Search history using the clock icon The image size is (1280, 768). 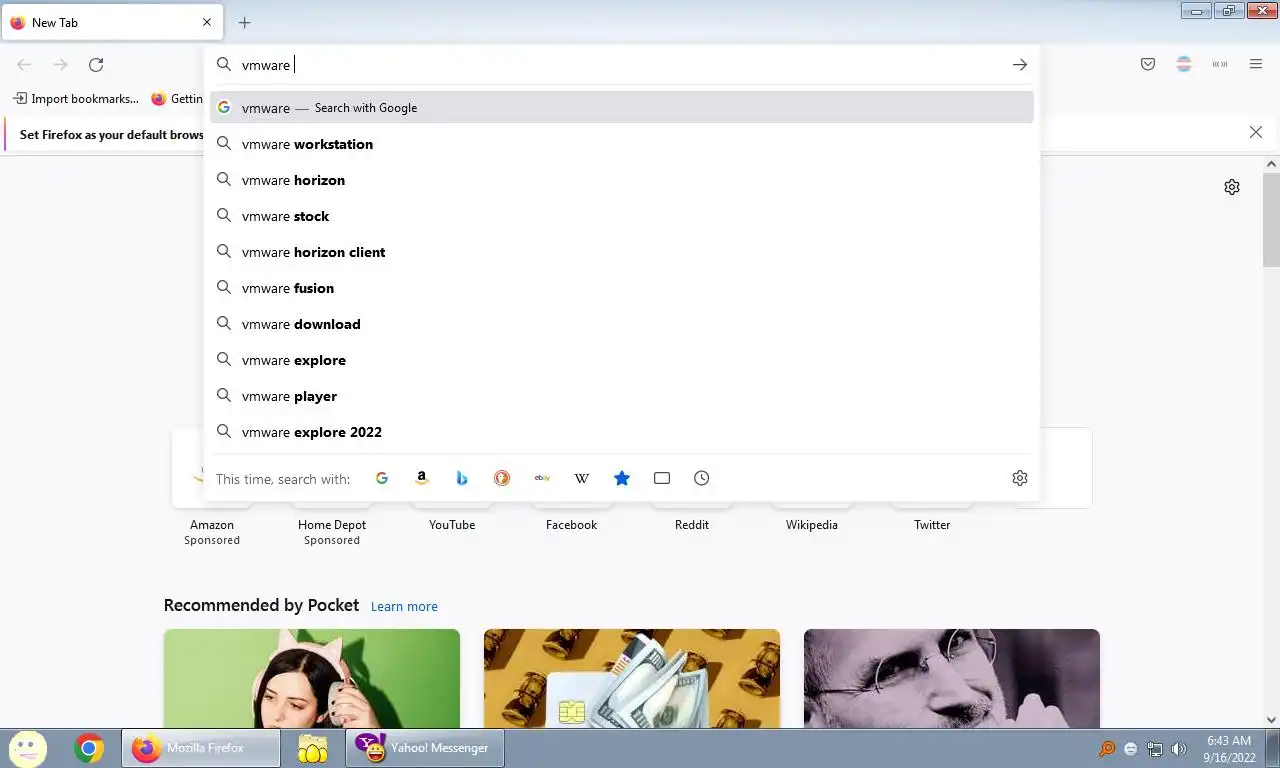pos(702,478)
